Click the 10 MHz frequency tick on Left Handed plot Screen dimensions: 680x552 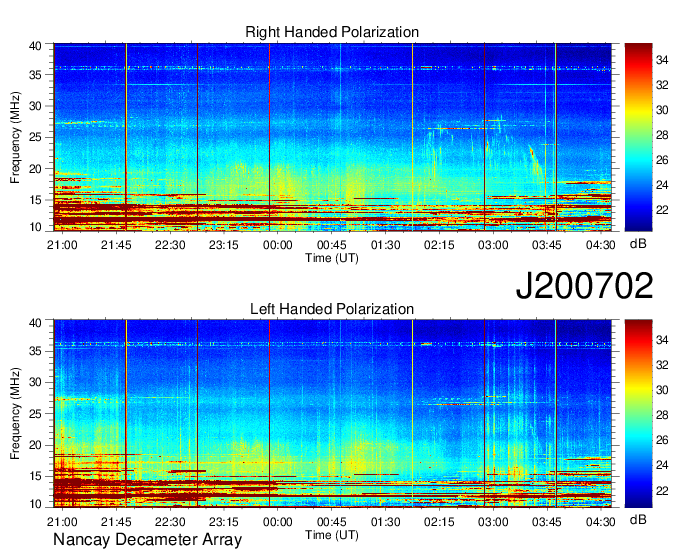36,504
